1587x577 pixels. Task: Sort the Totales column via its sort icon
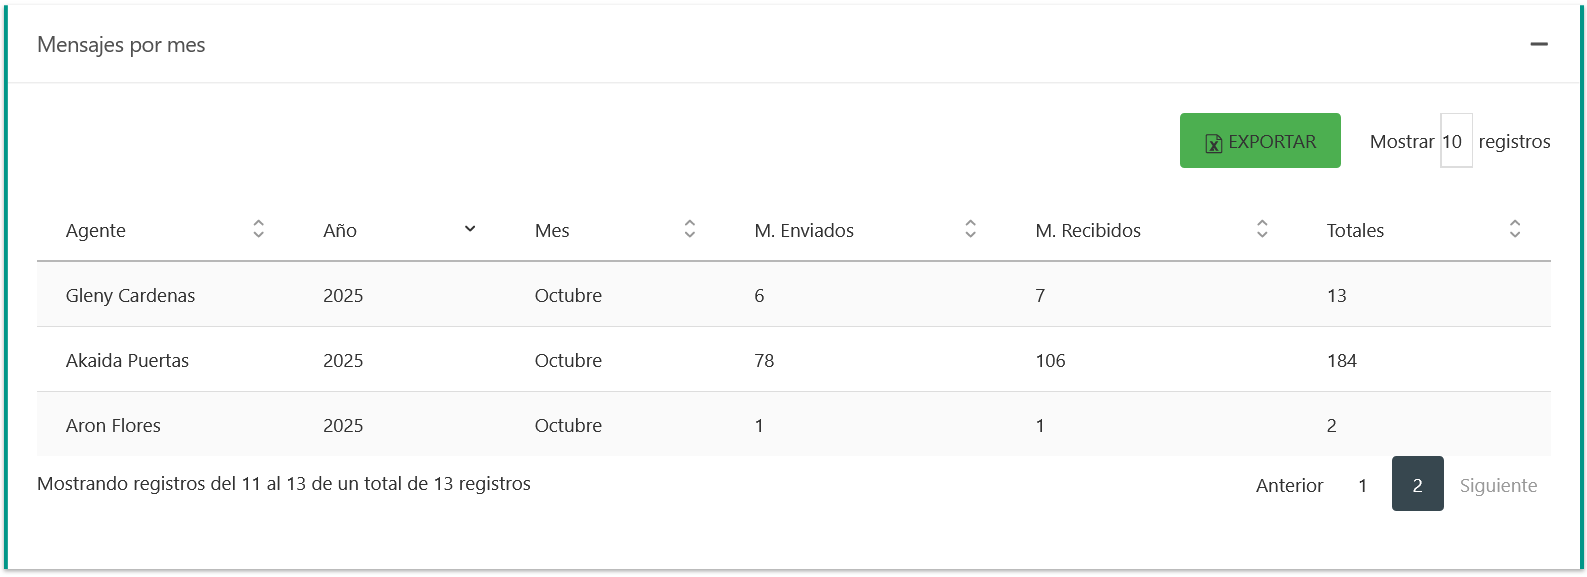click(x=1514, y=229)
